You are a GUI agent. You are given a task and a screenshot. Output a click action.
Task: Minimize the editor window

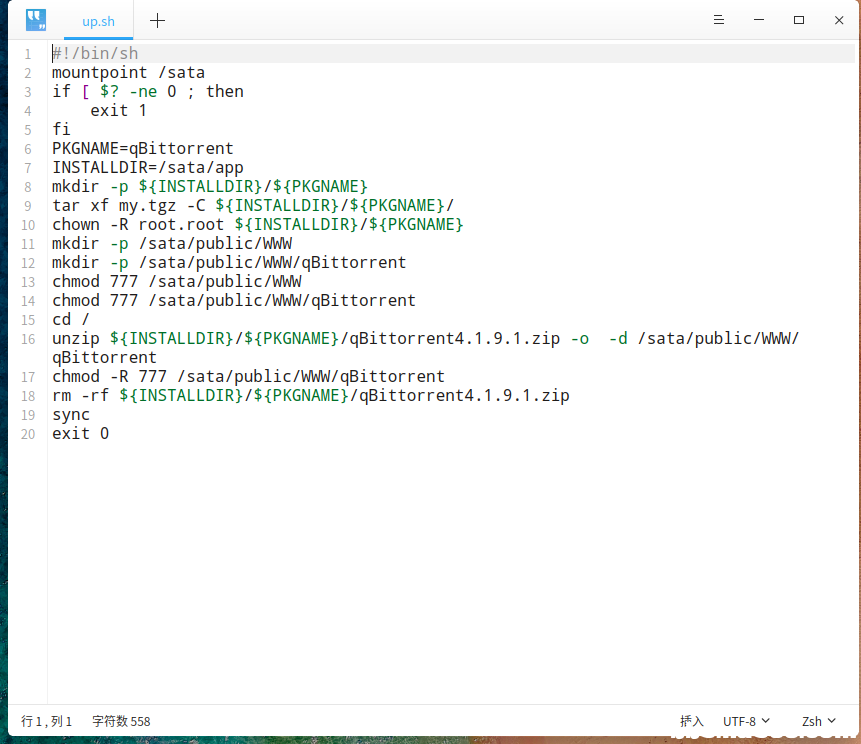(x=759, y=20)
